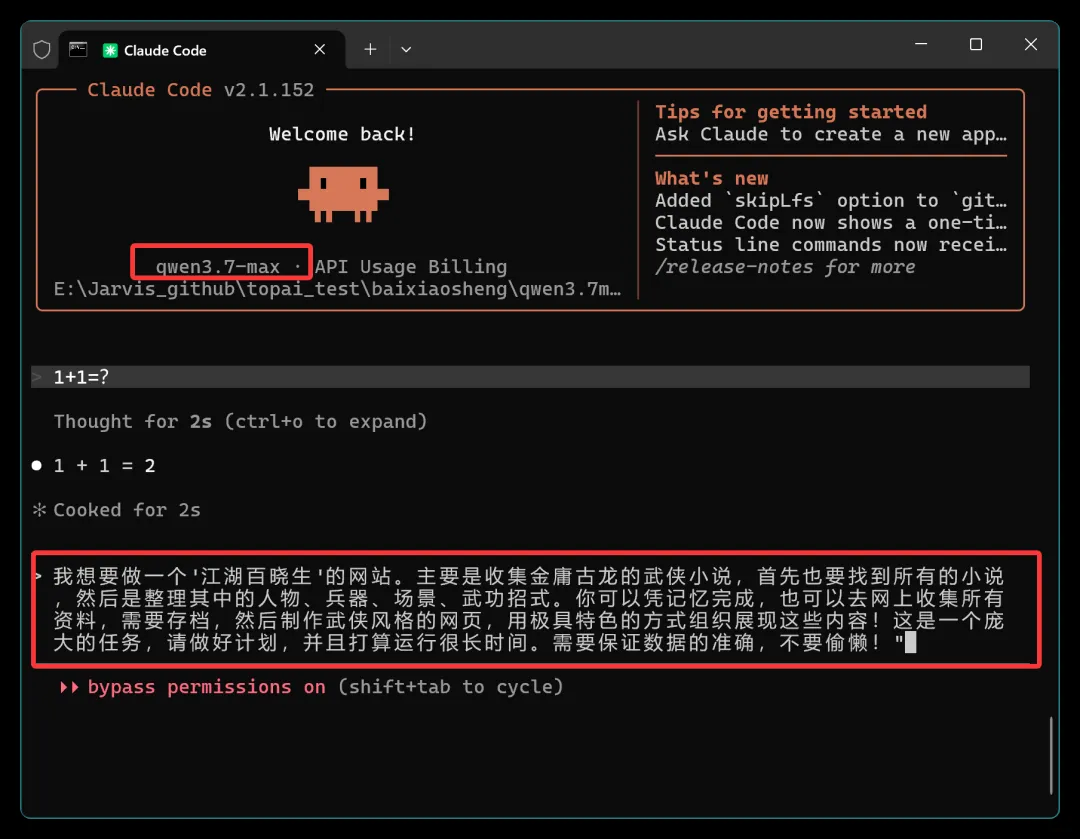Screen dimensions: 1080x839
Task: Expand the Thought for 2s line
Action: [240, 422]
